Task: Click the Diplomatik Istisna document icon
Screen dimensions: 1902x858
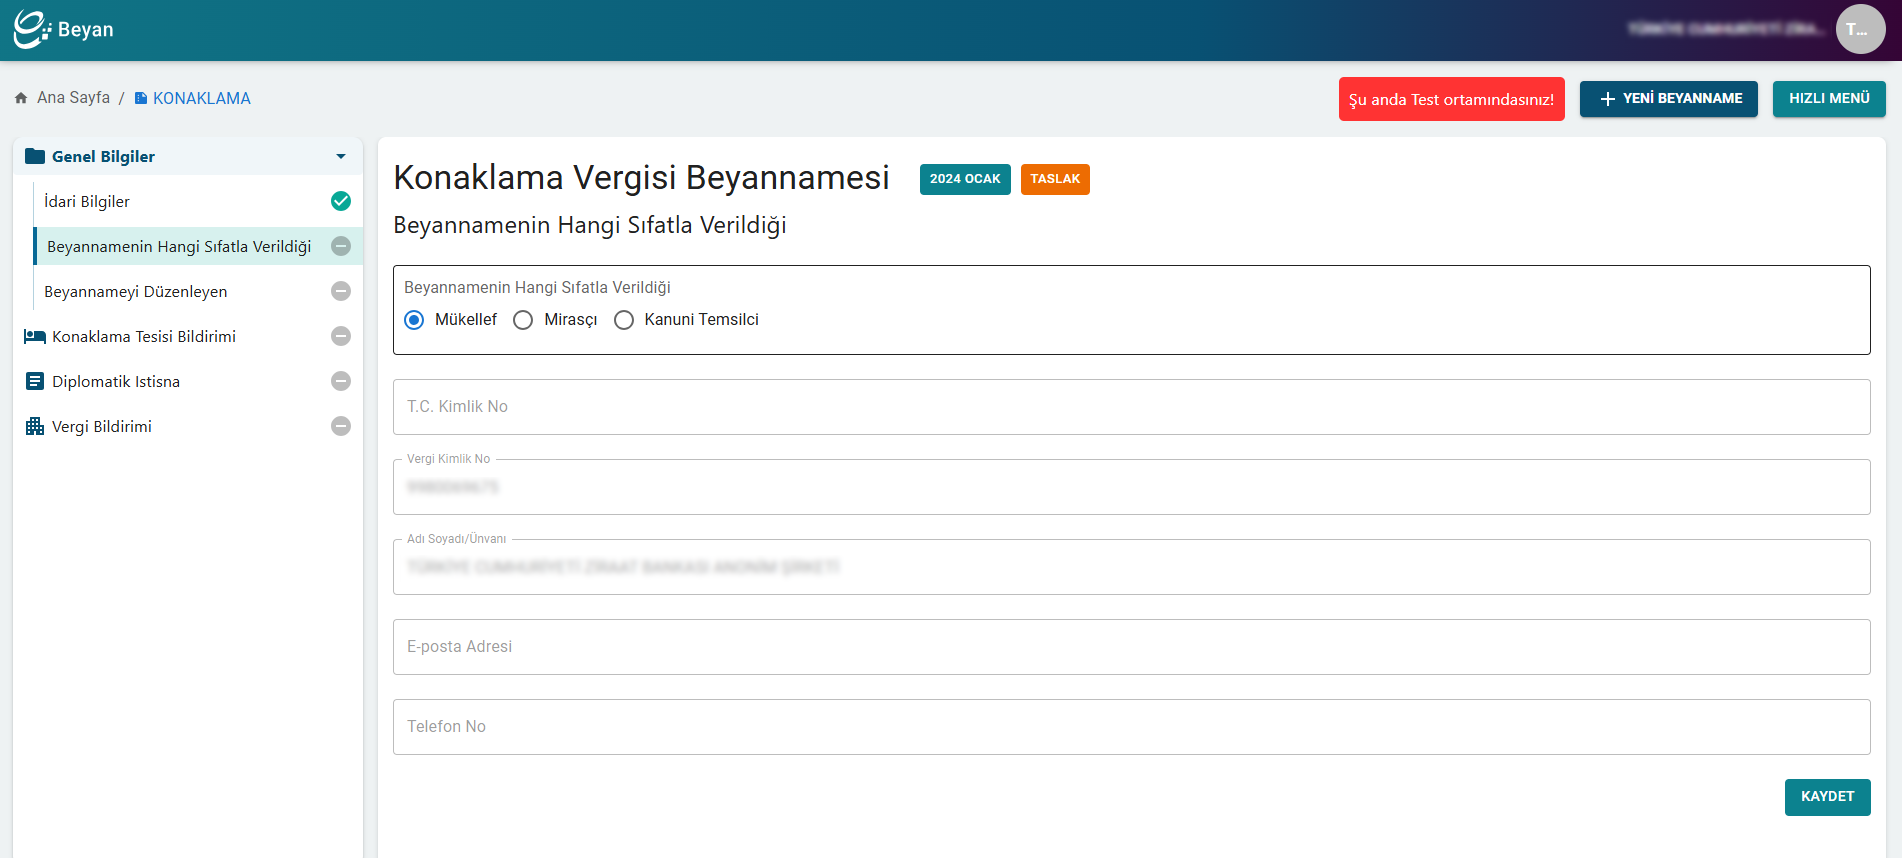Action: (35, 381)
